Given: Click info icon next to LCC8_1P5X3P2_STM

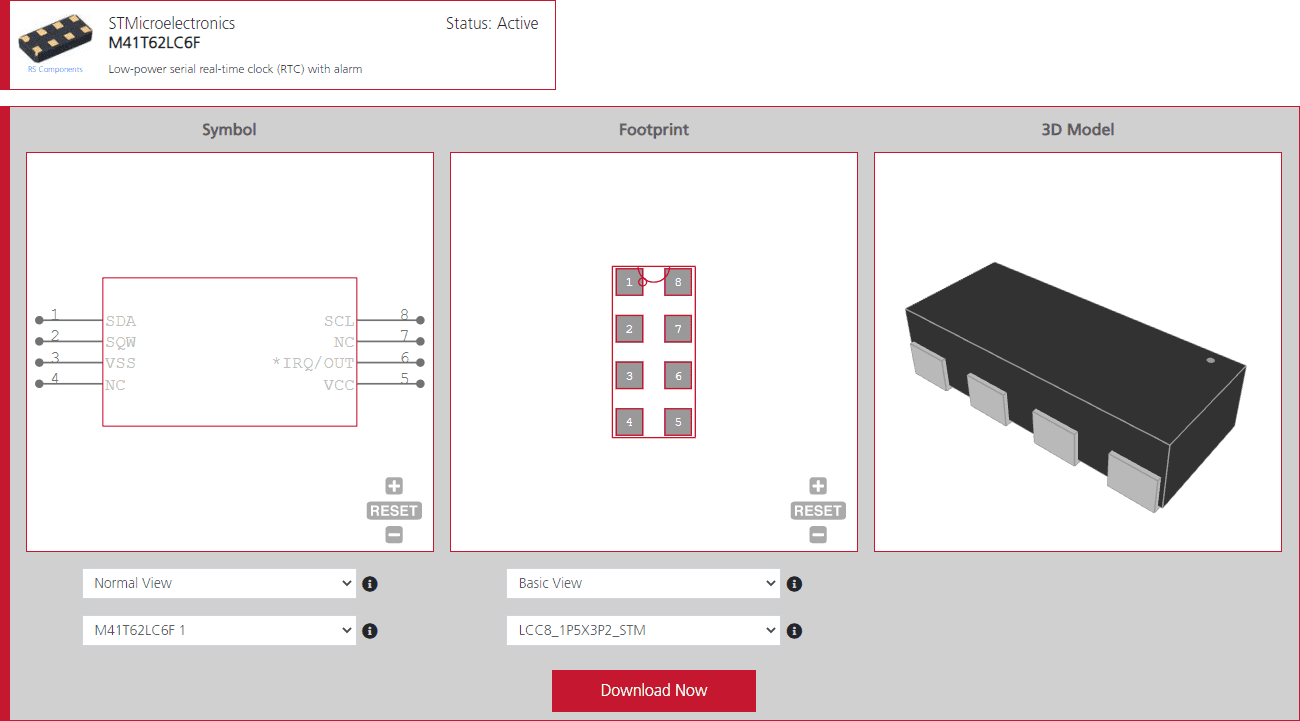Looking at the screenshot, I should click(x=794, y=631).
